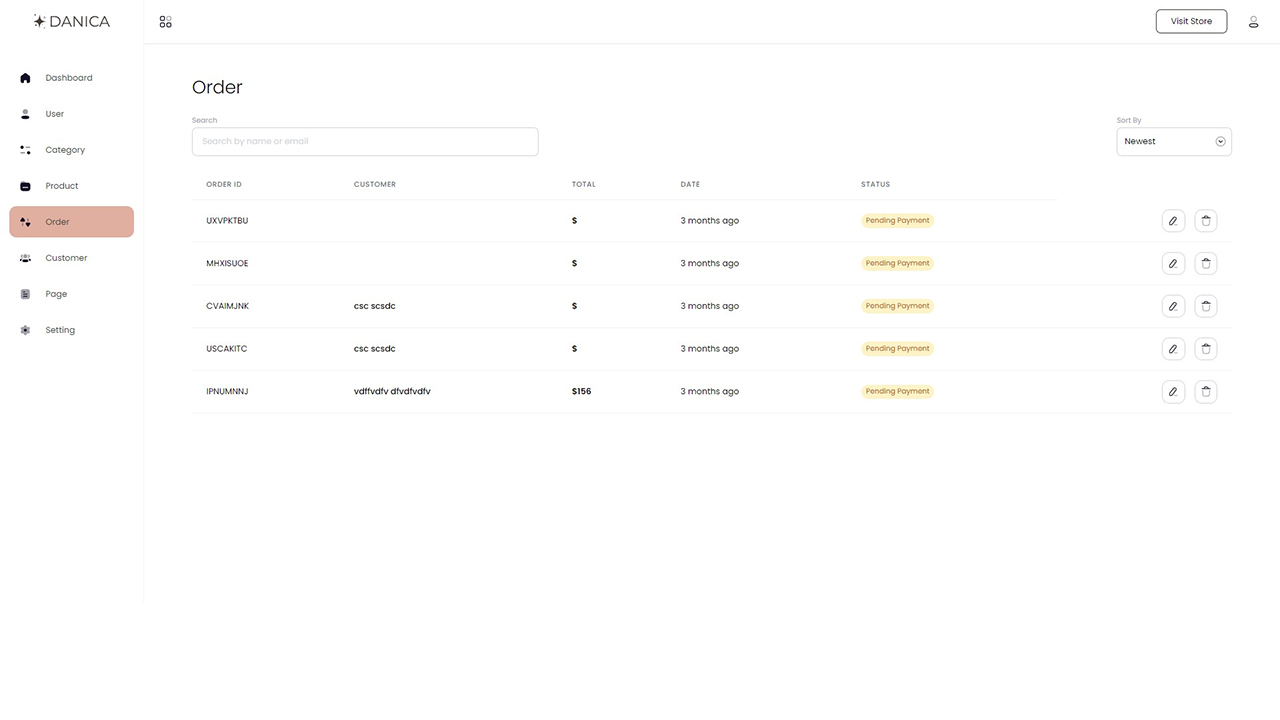The width and height of the screenshot is (1280, 720).
Task: Click the DANICA logo
Action: pyautogui.click(x=71, y=21)
